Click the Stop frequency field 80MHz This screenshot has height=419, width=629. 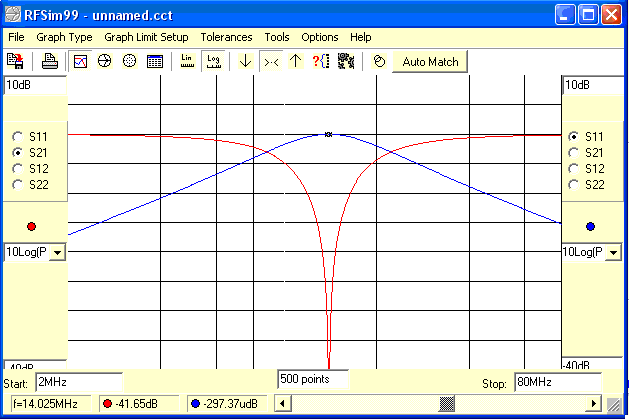pyautogui.click(x=558, y=382)
